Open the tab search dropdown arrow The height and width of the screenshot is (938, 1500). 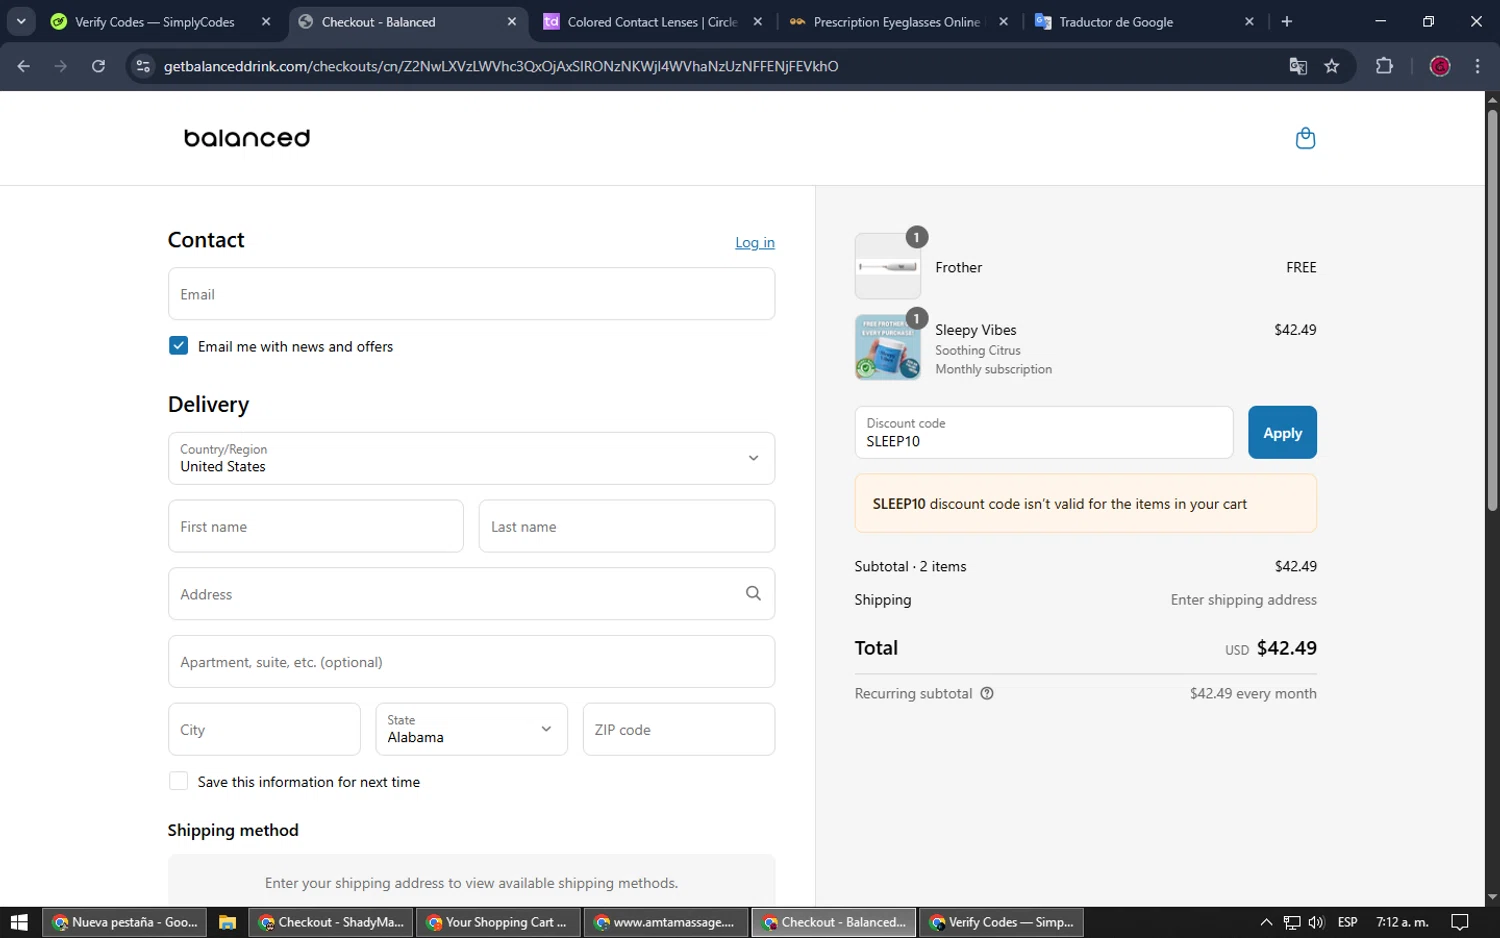21,21
